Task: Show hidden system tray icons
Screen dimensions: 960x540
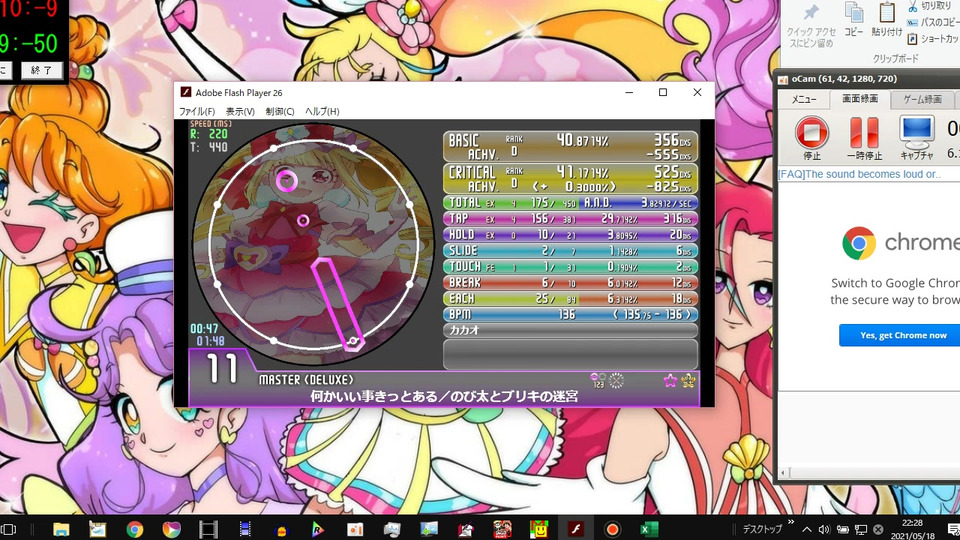Action: [807, 529]
